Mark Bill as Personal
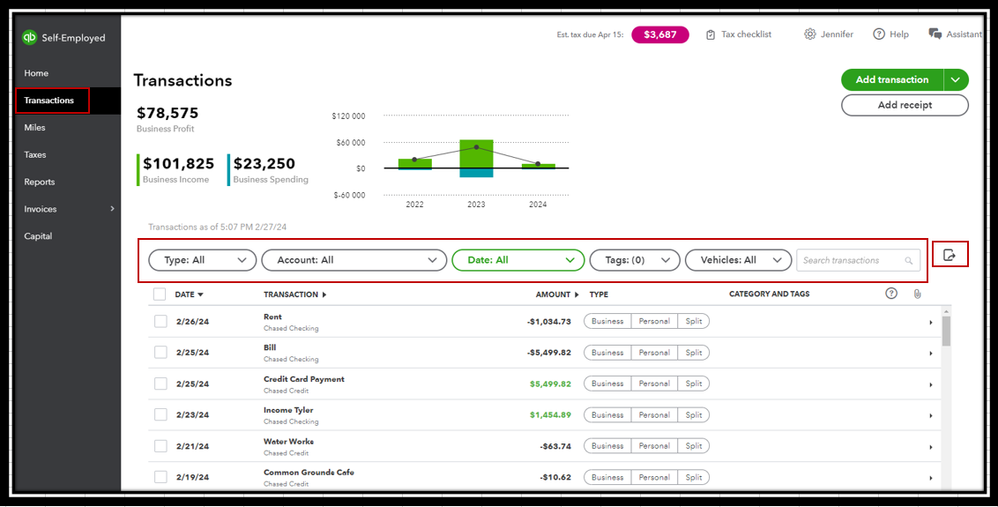Screen dimensions: 998x507 (654, 352)
